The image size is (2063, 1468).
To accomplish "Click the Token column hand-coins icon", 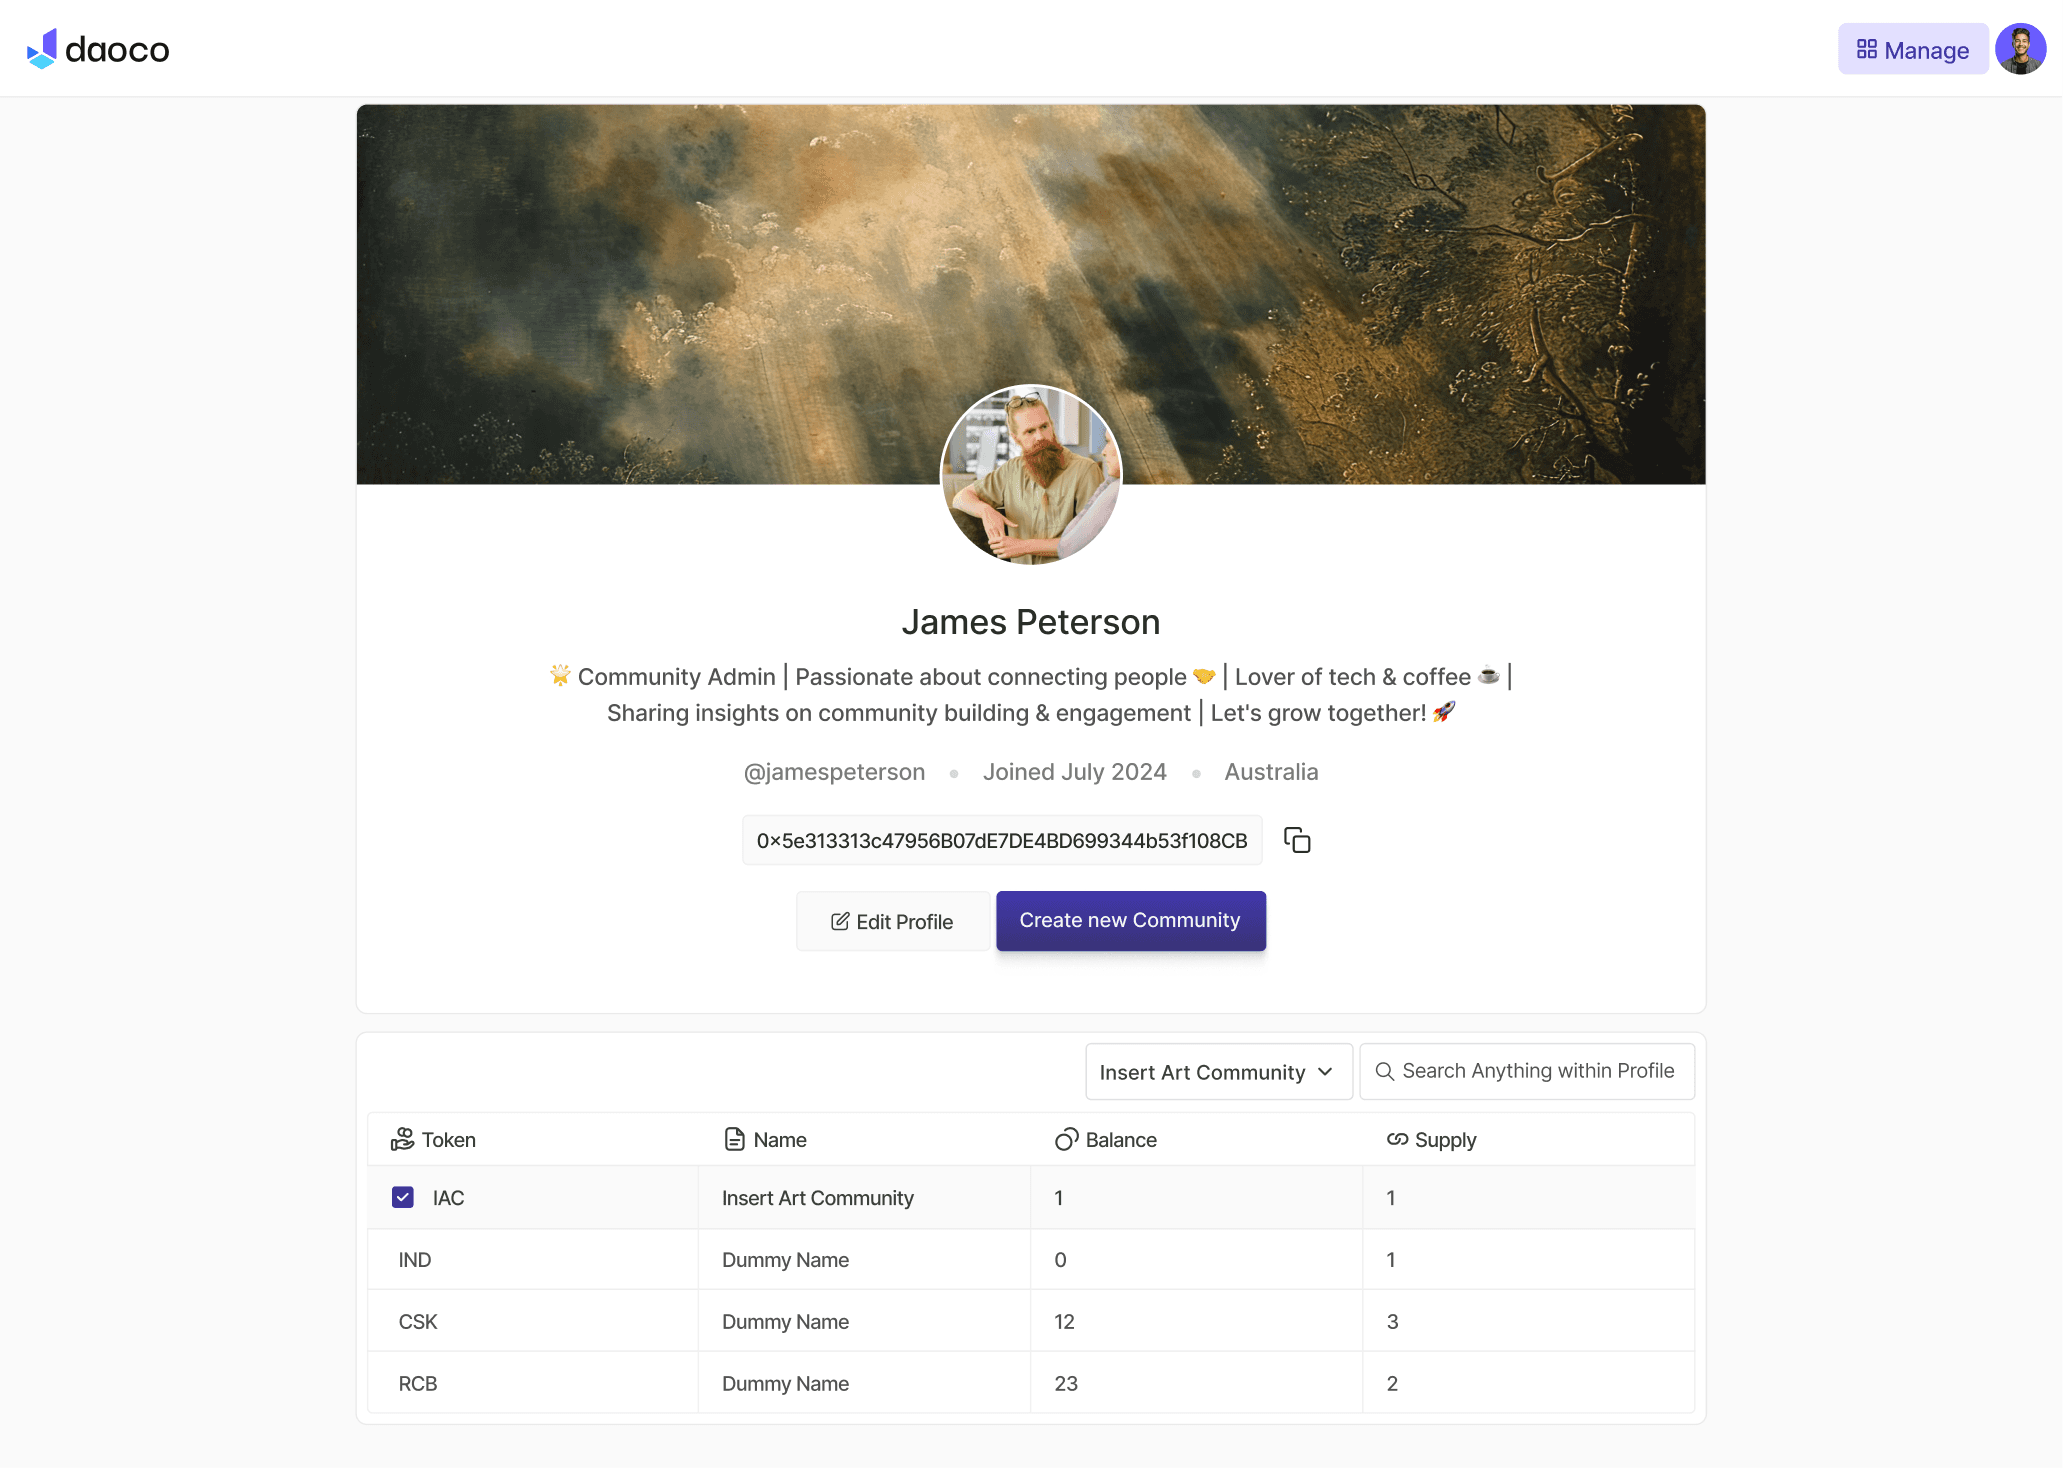I will (x=402, y=1139).
